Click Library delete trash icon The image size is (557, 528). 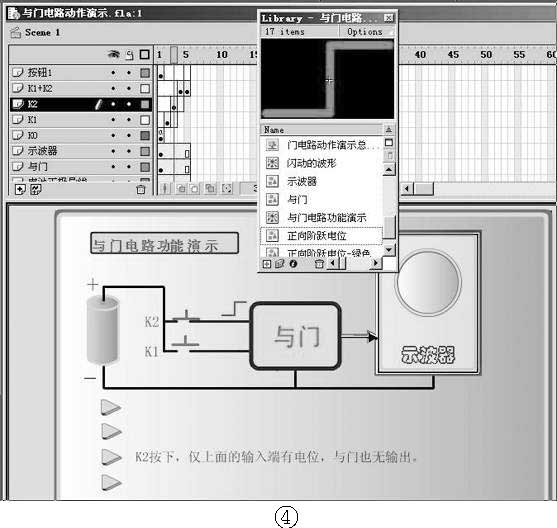[319, 264]
